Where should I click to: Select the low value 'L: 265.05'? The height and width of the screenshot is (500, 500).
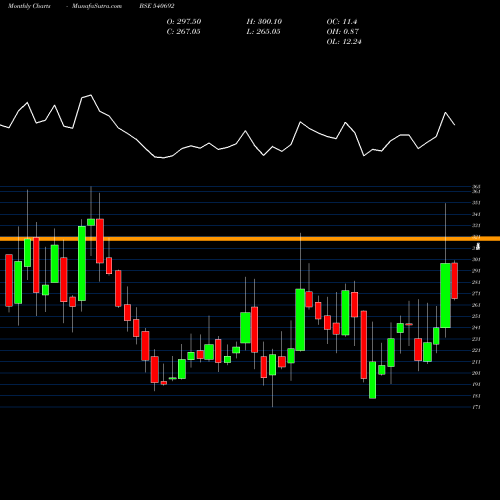263,32
